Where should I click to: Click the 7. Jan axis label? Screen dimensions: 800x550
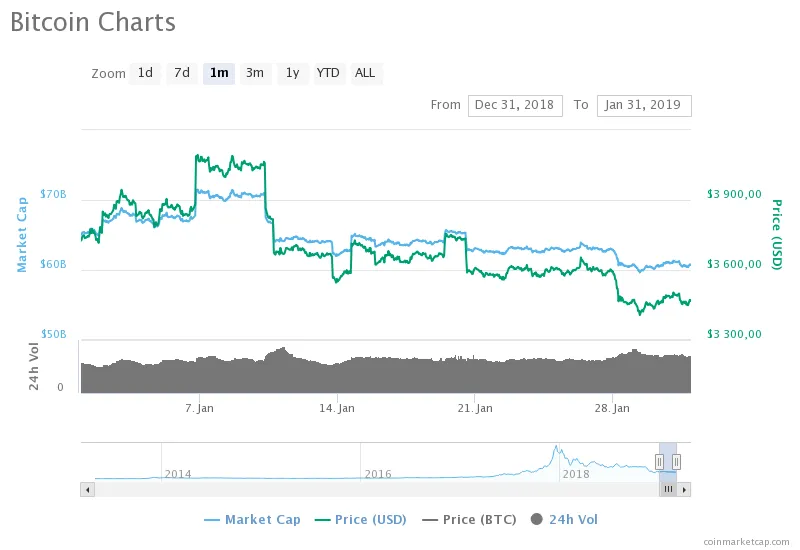pos(199,408)
